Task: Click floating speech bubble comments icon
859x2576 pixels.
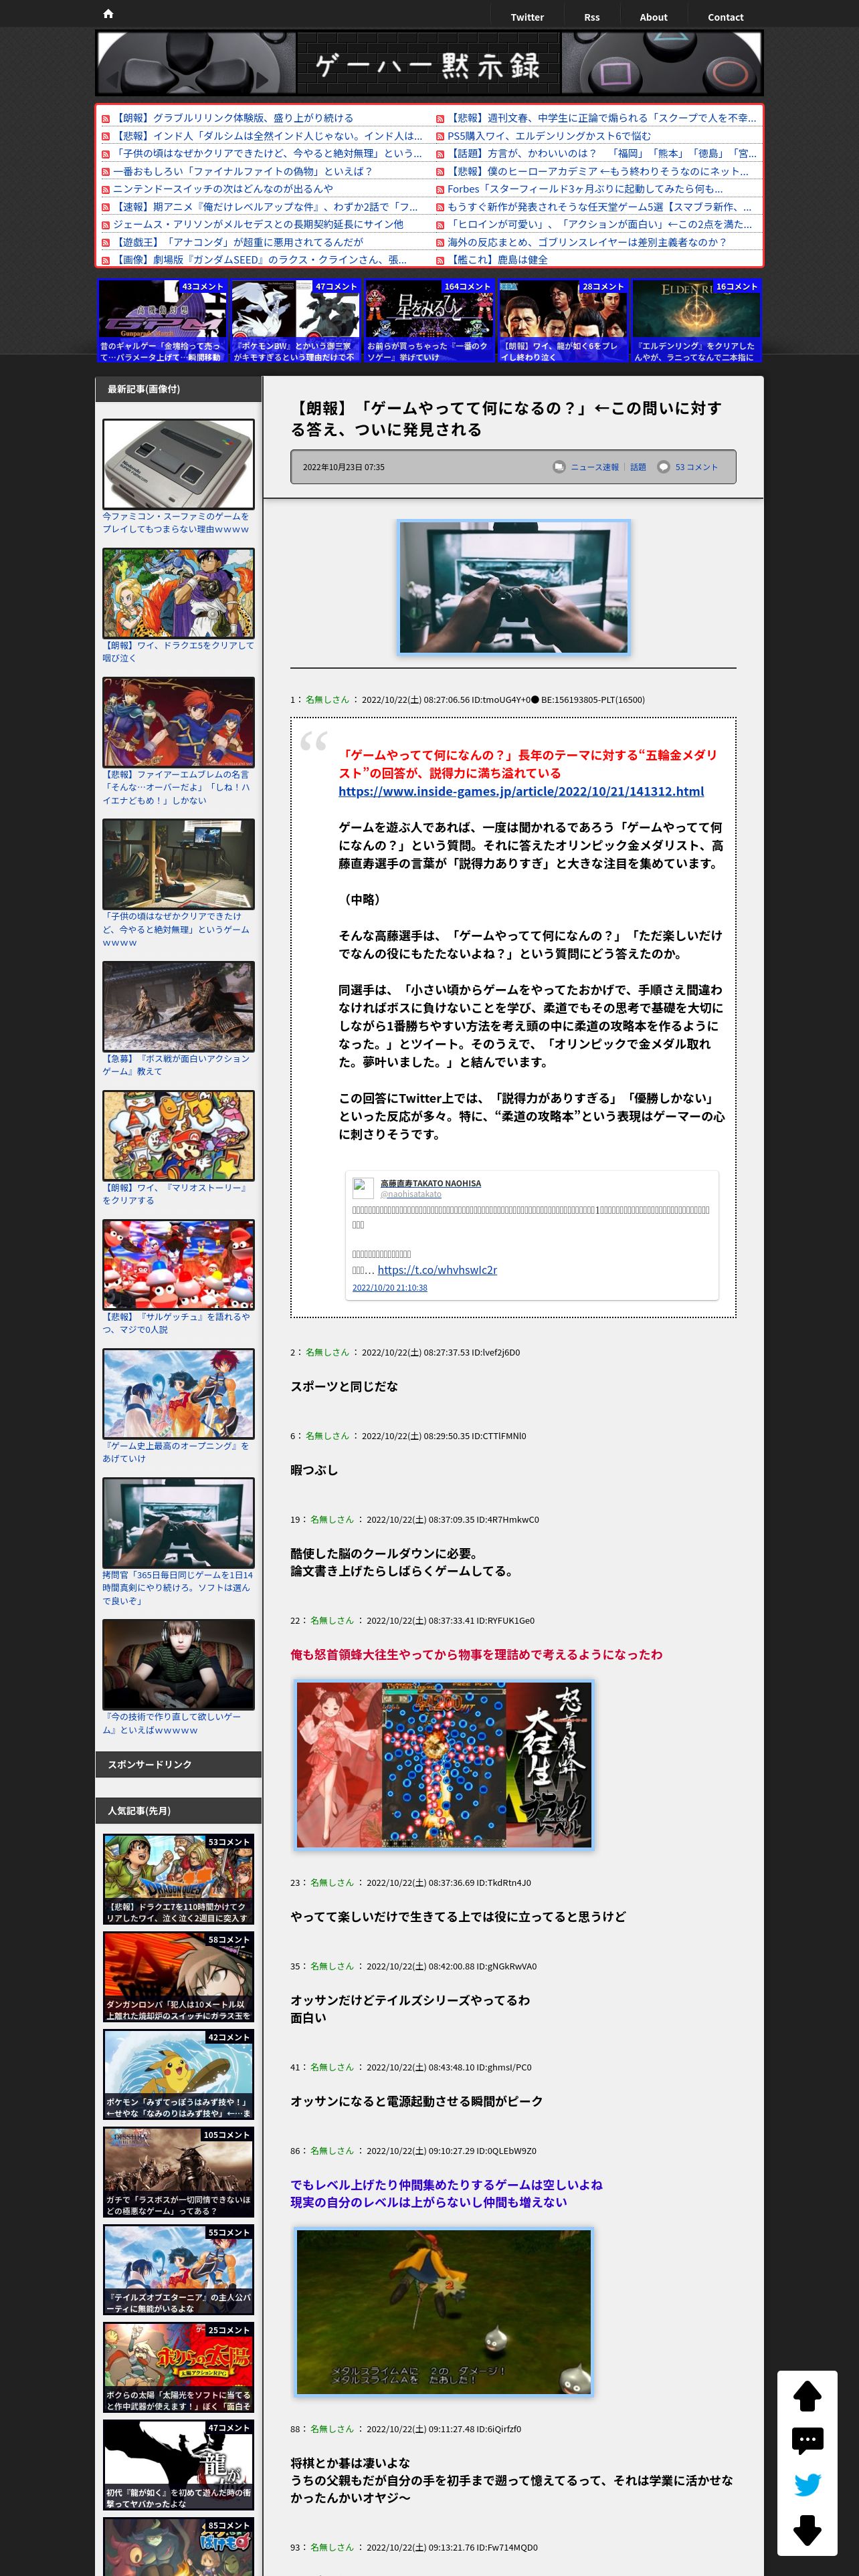Action: 807,2441
